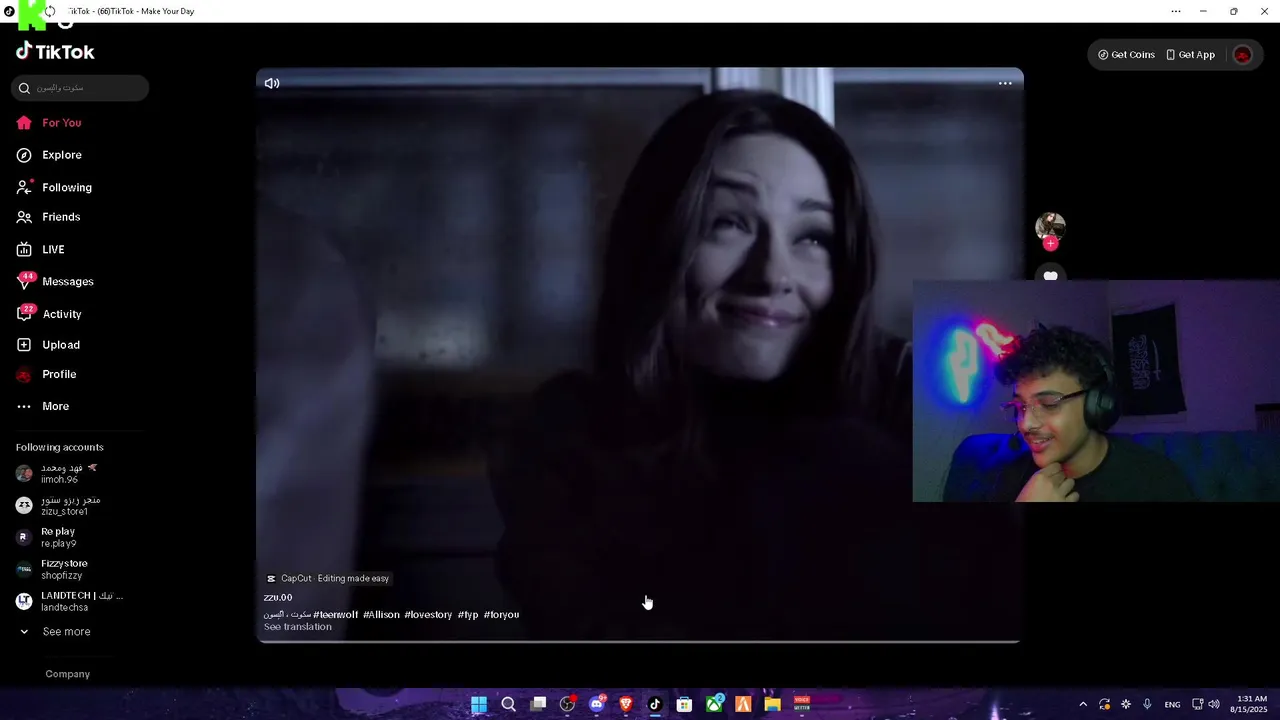Go to the For You feed

[48, 123]
